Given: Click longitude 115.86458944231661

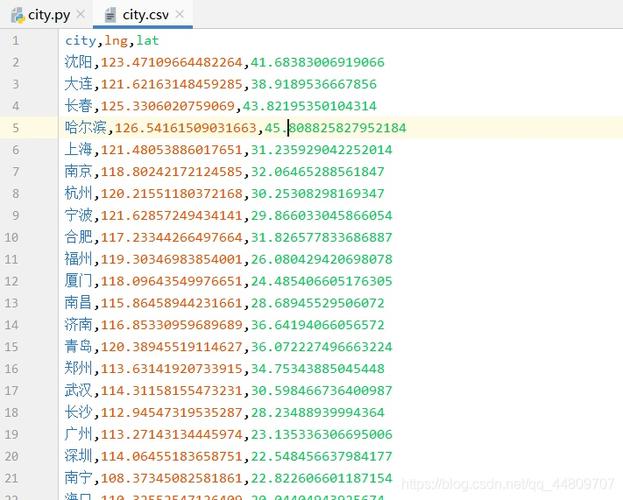Looking at the screenshot, I should click(172, 303).
